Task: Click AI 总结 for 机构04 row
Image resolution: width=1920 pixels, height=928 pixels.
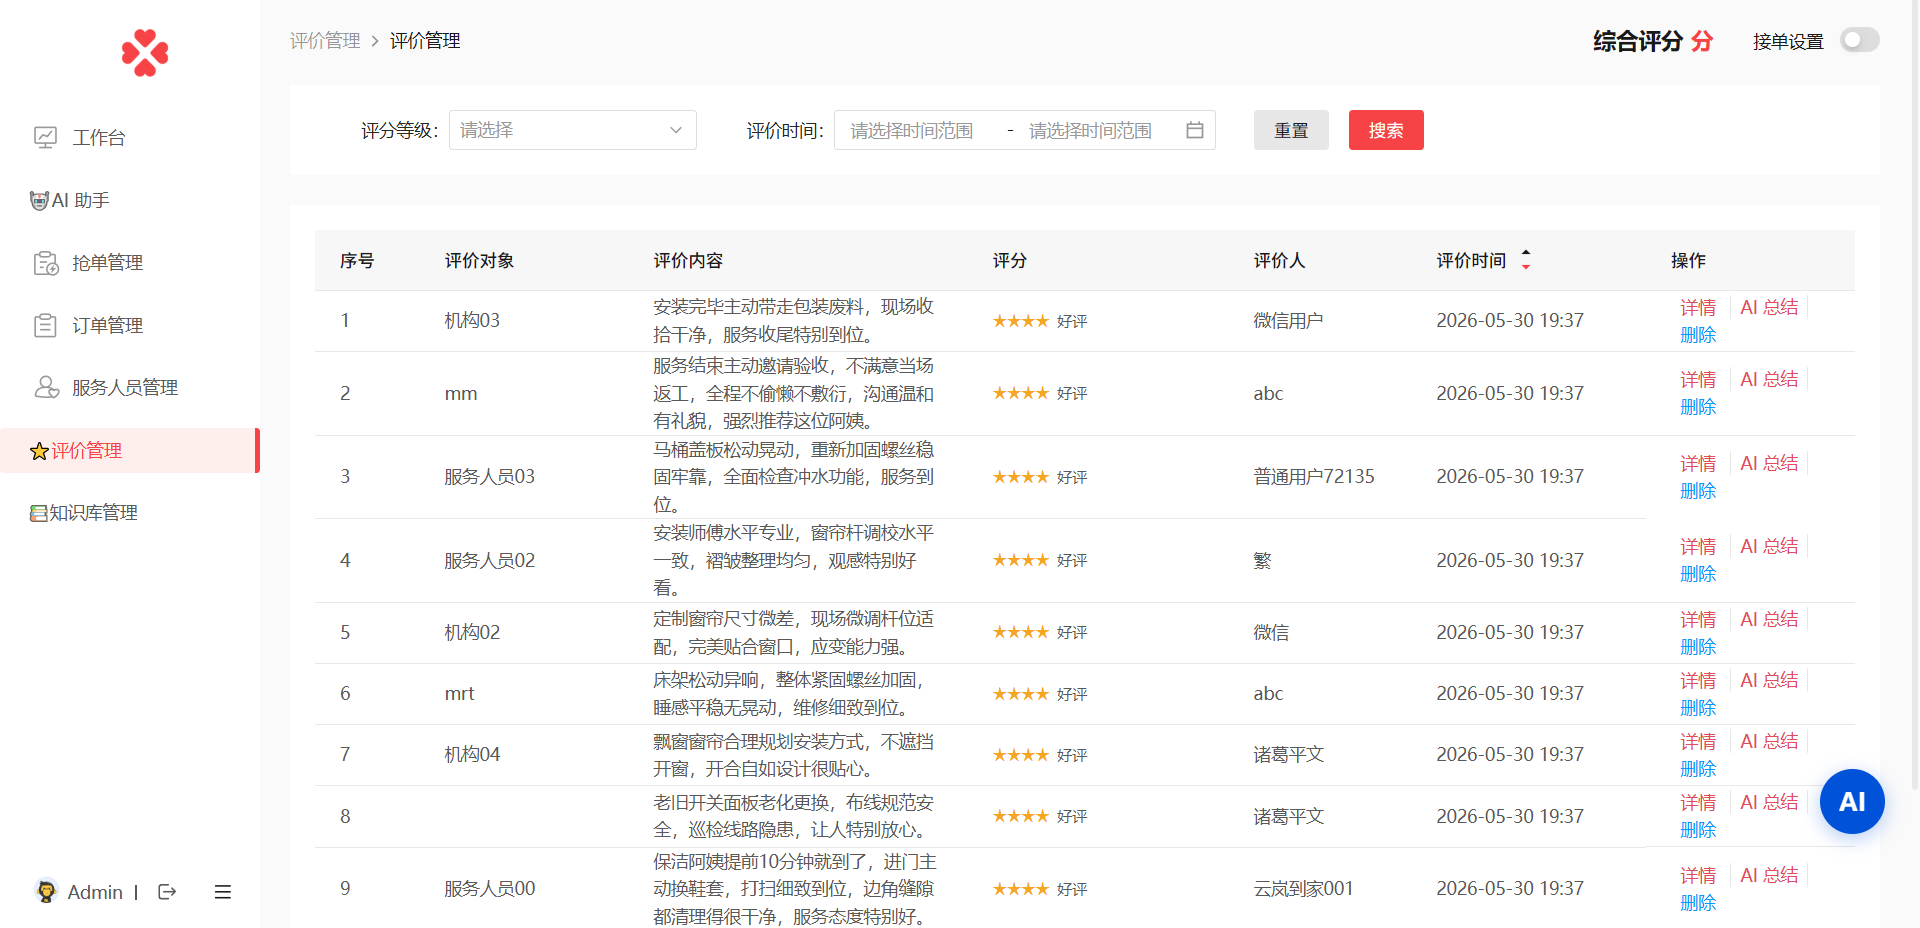Action: [1769, 741]
